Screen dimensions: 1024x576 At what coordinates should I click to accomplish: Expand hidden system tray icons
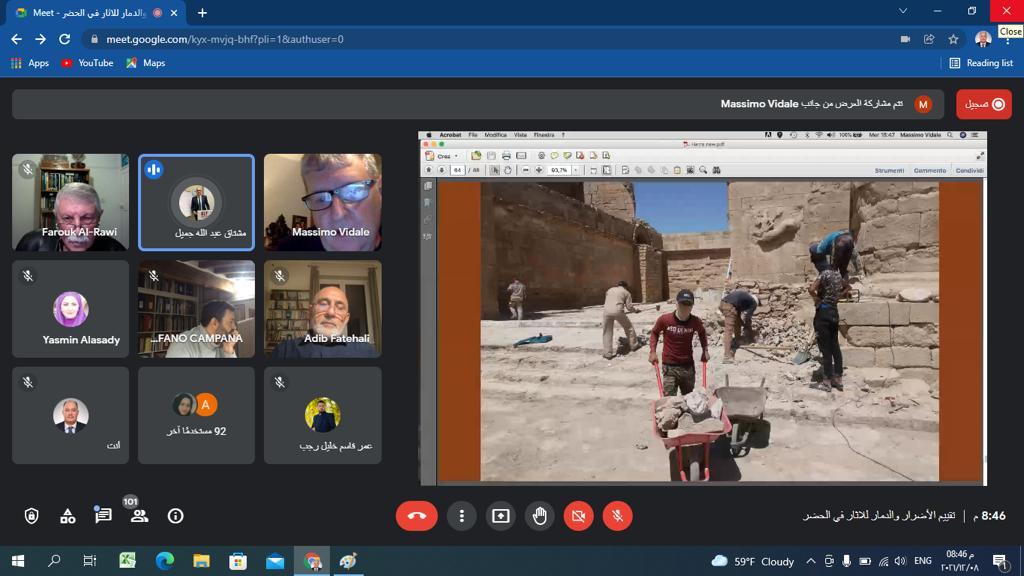coord(811,561)
